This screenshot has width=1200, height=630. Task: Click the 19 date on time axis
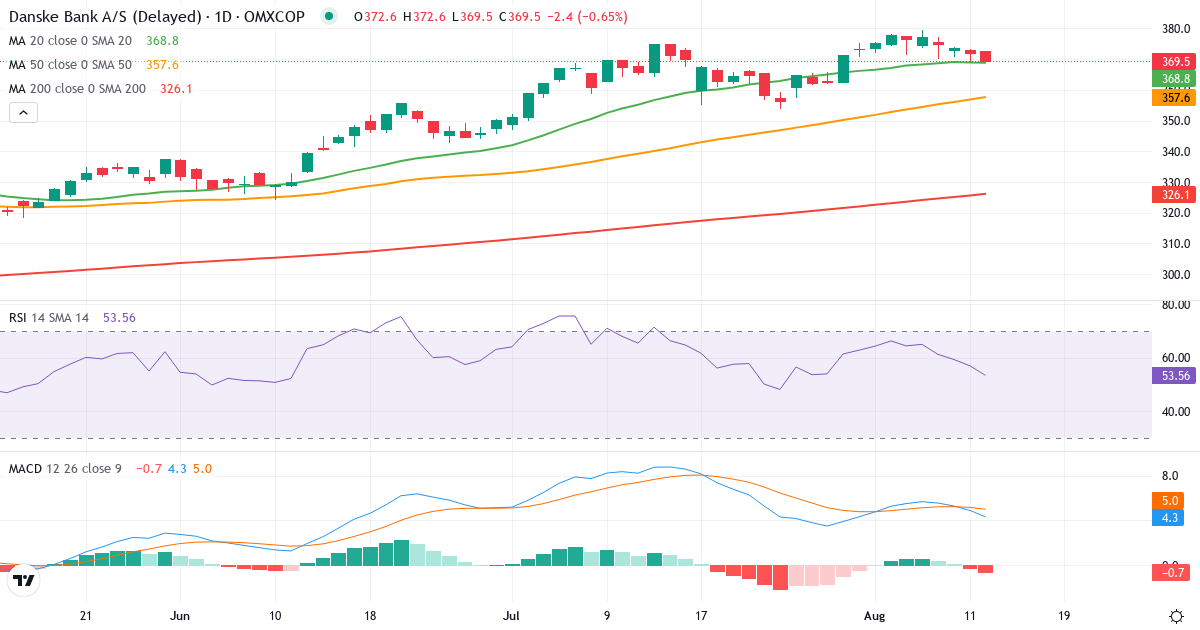[1063, 616]
